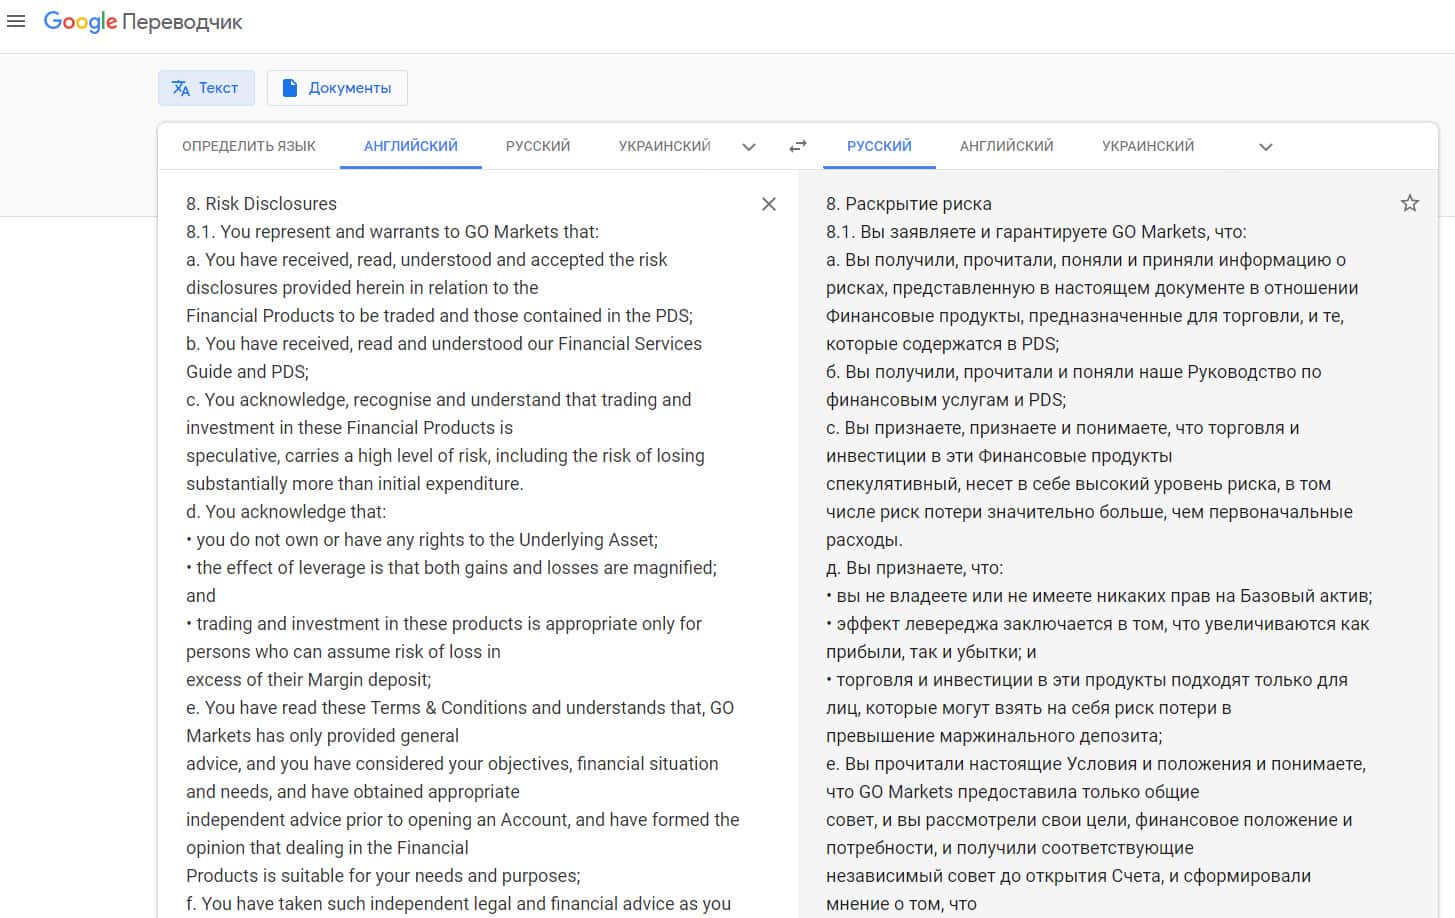The image size is (1455, 918).
Task: Select Украинский as source language
Action: (x=664, y=146)
